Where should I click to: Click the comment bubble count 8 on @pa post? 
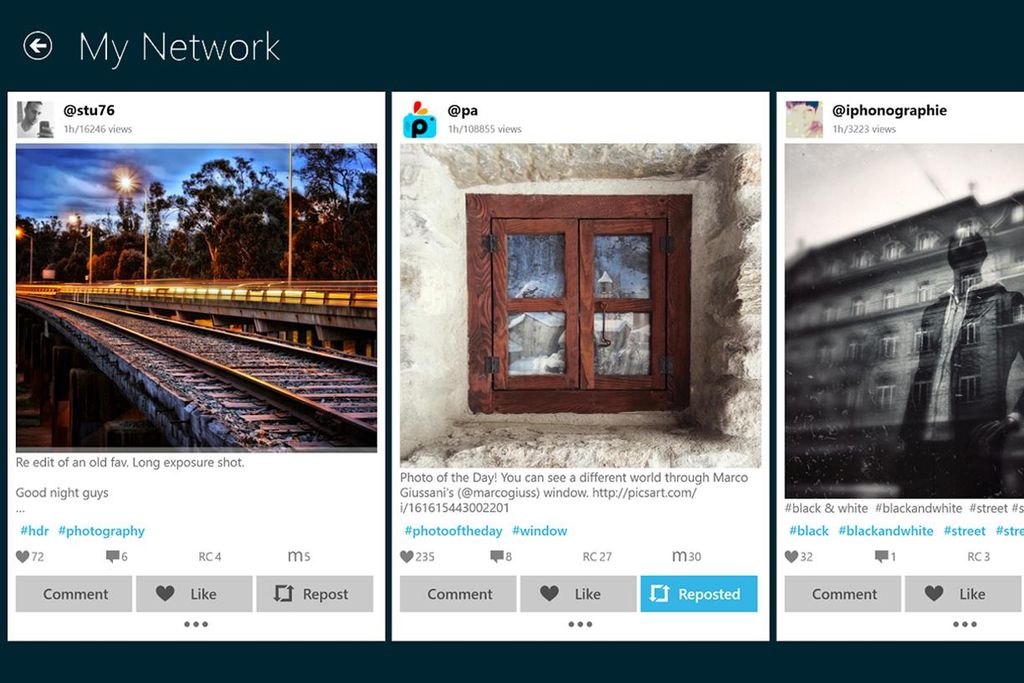[501, 556]
